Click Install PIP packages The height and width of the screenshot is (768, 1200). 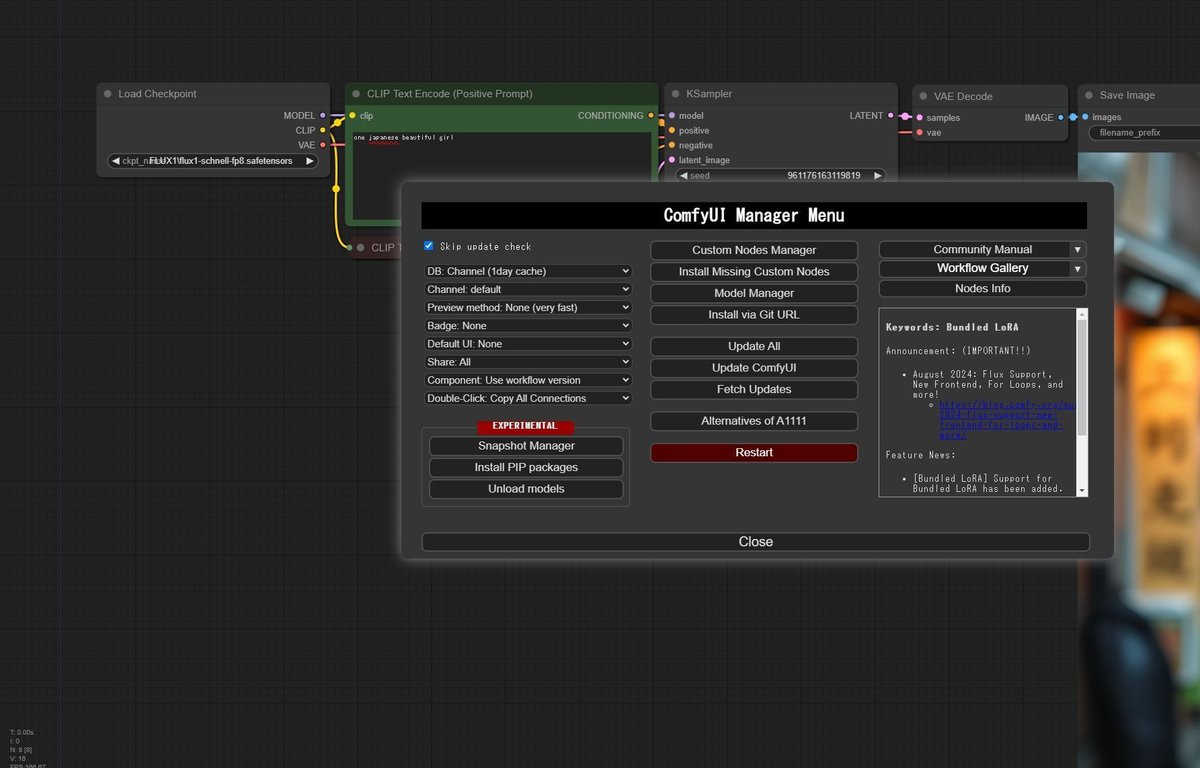(526, 467)
